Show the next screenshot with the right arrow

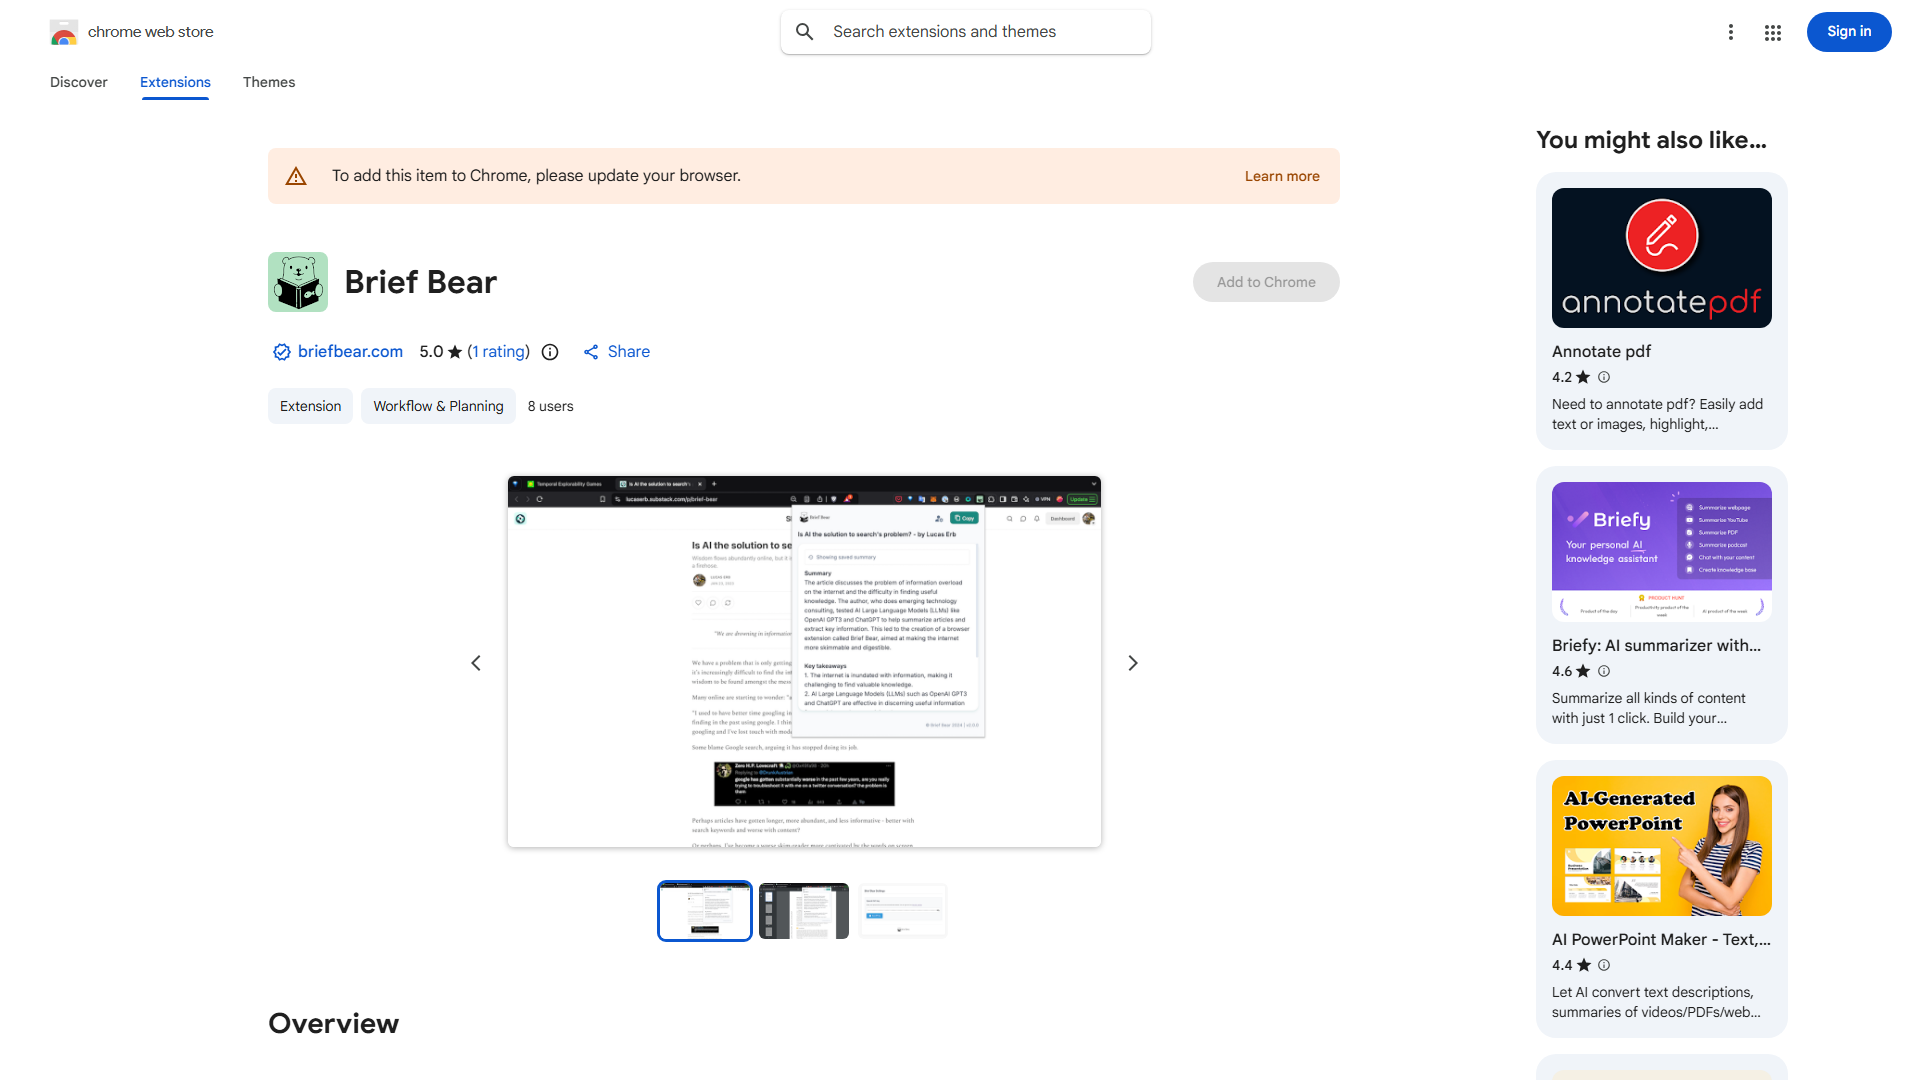[1132, 662]
